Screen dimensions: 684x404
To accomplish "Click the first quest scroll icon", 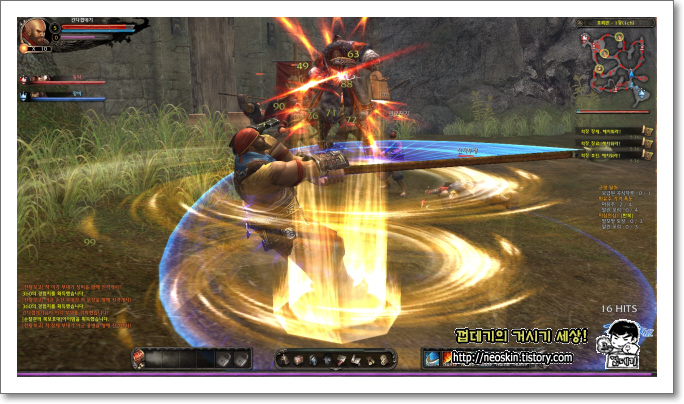I will (x=648, y=131).
